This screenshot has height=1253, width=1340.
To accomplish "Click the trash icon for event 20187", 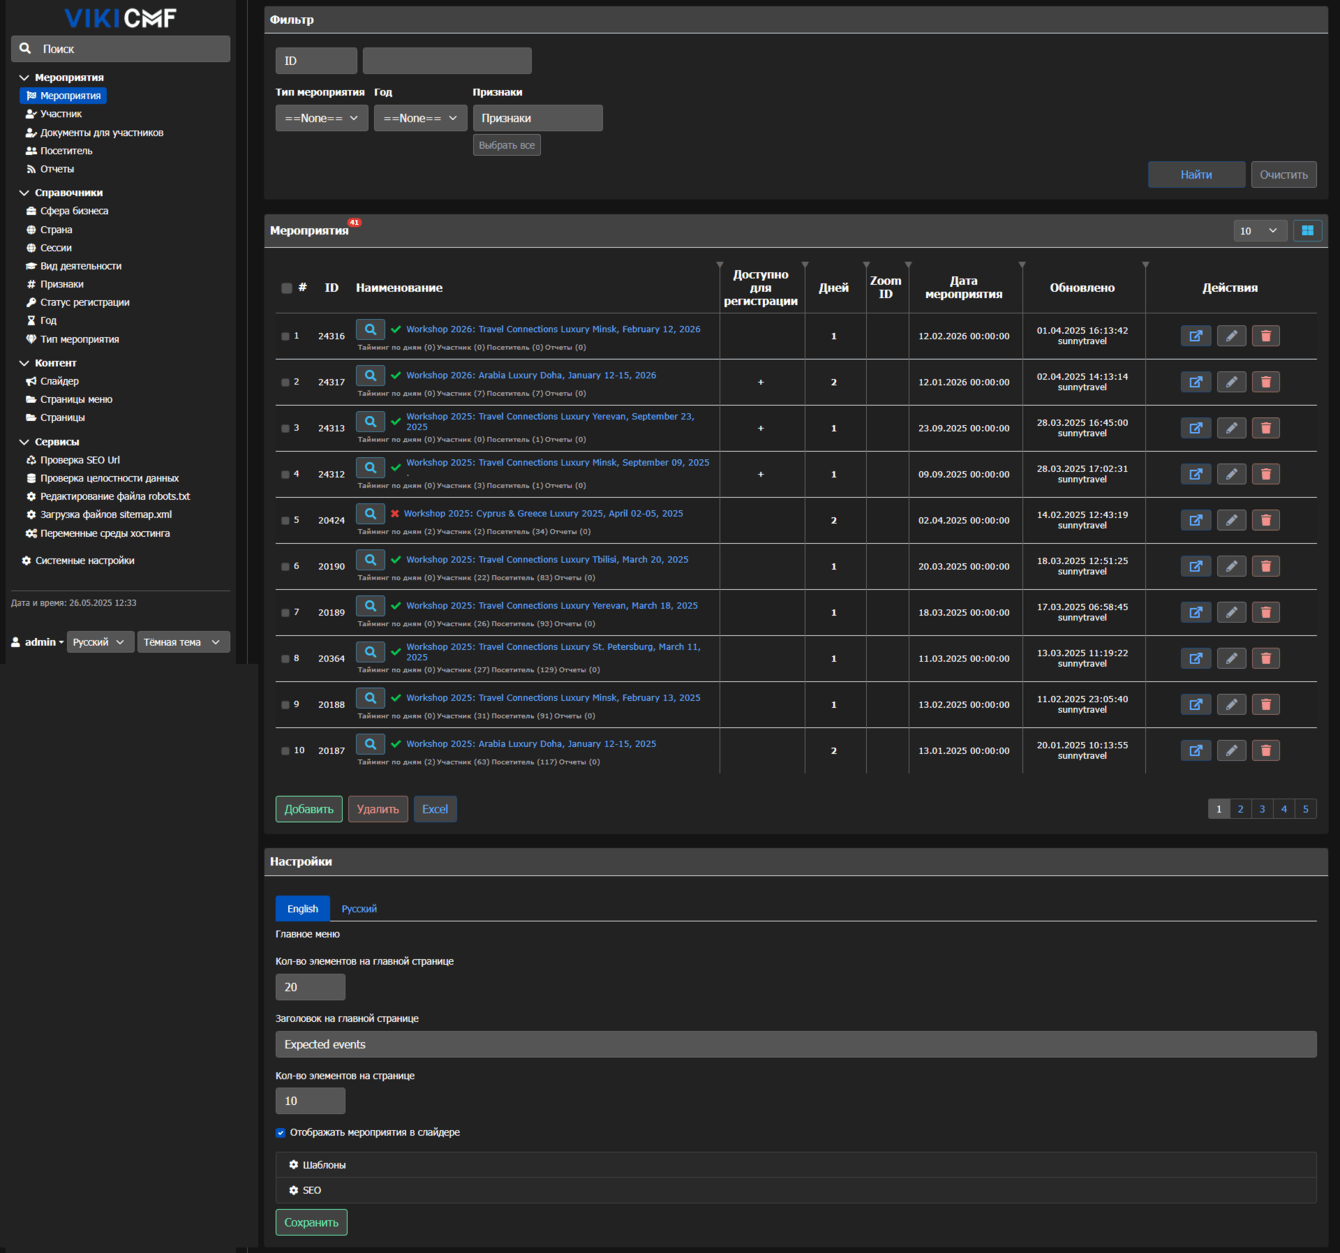I will pos(1265,750).
